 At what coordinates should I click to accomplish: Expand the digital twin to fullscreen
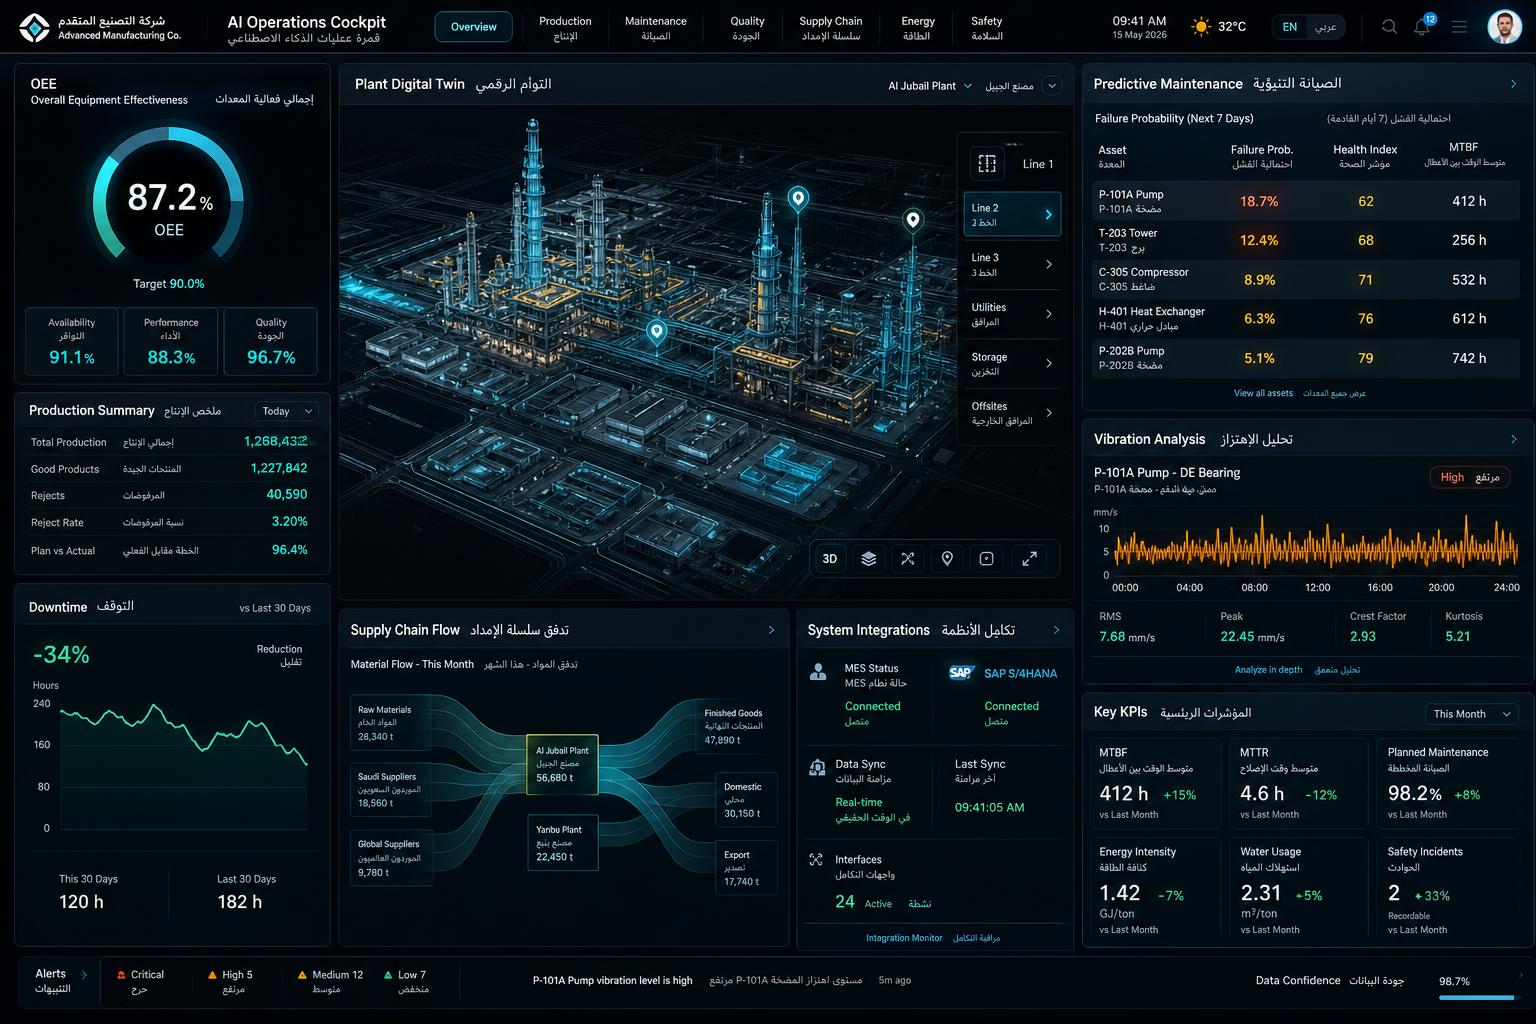point(1029,559)
